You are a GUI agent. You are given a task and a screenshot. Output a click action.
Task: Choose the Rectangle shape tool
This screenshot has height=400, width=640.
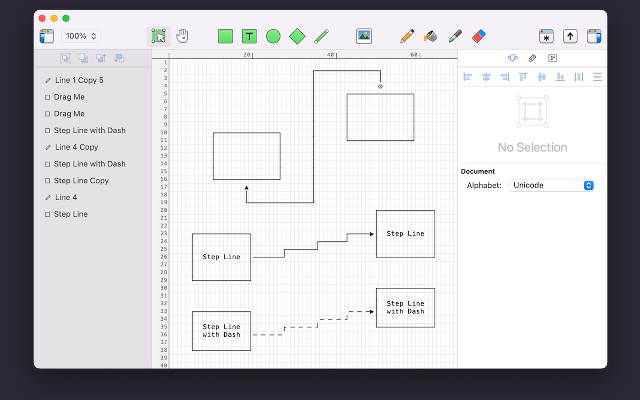(225, 36)
